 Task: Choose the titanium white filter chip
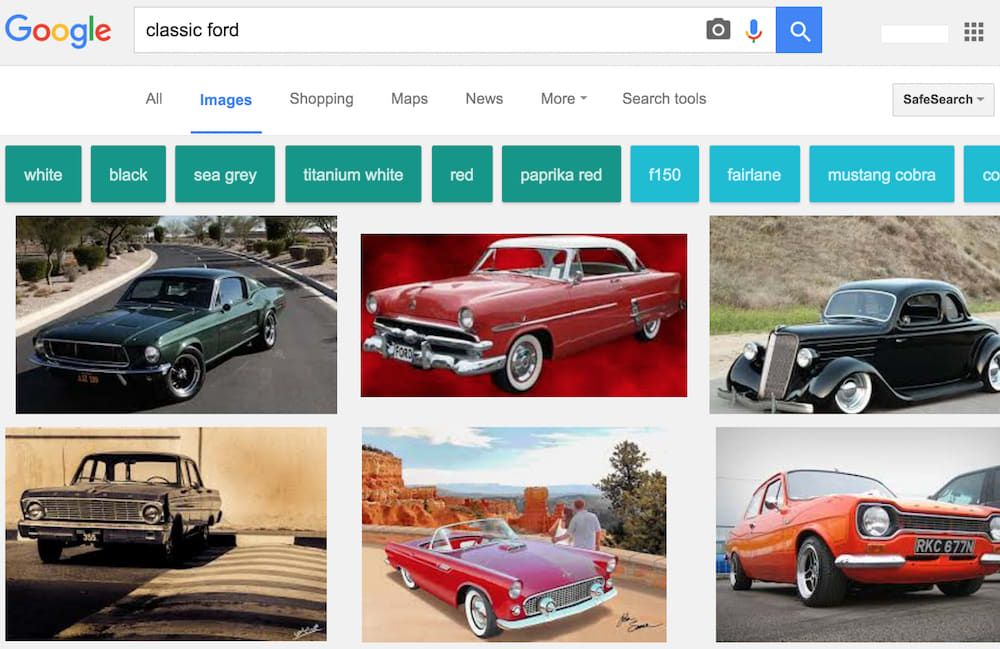click(x=353, y=174)
